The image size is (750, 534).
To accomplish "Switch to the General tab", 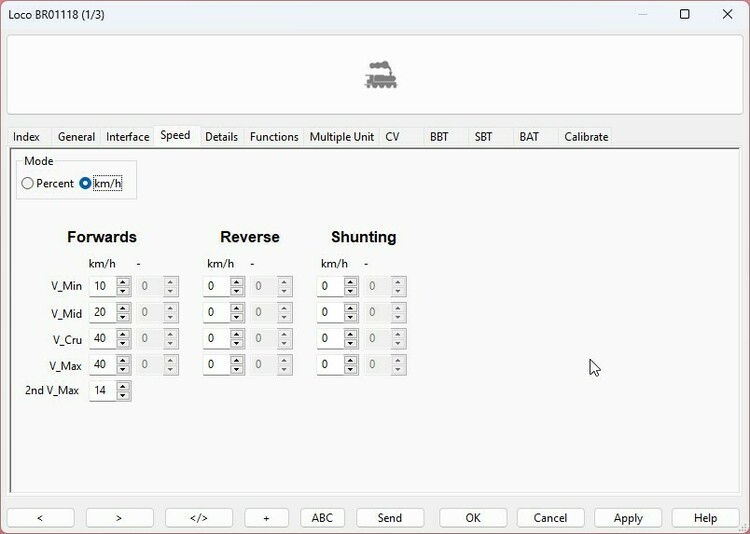I will [x=76, y=137].
